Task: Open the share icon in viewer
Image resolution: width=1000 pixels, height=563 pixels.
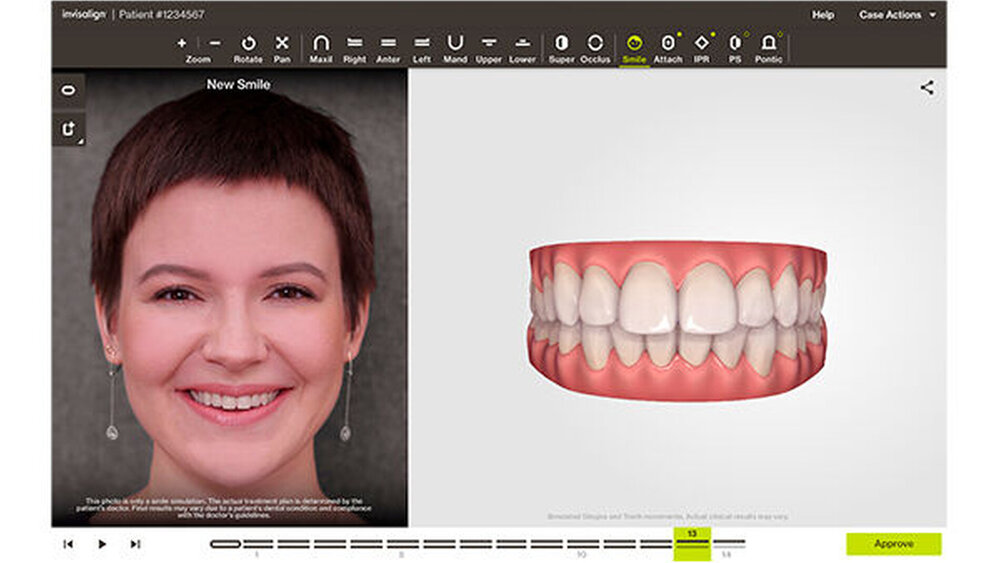Action: tap(927, 88)
